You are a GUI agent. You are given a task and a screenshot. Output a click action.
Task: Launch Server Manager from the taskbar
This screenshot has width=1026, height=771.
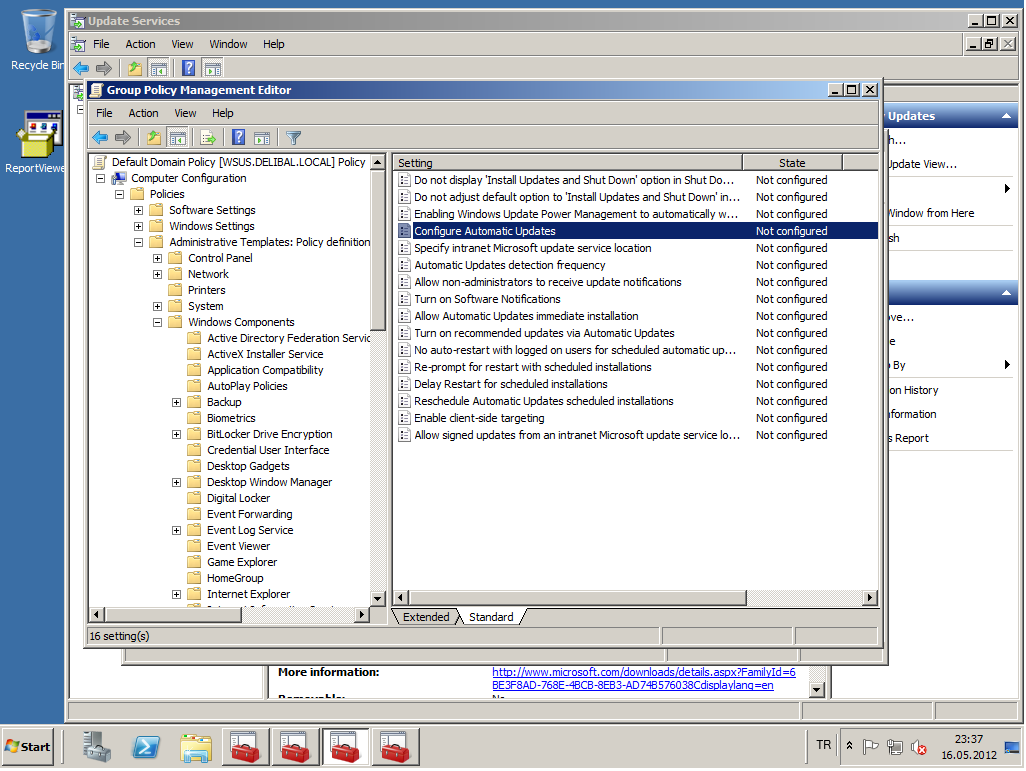(x=97, y=746)
